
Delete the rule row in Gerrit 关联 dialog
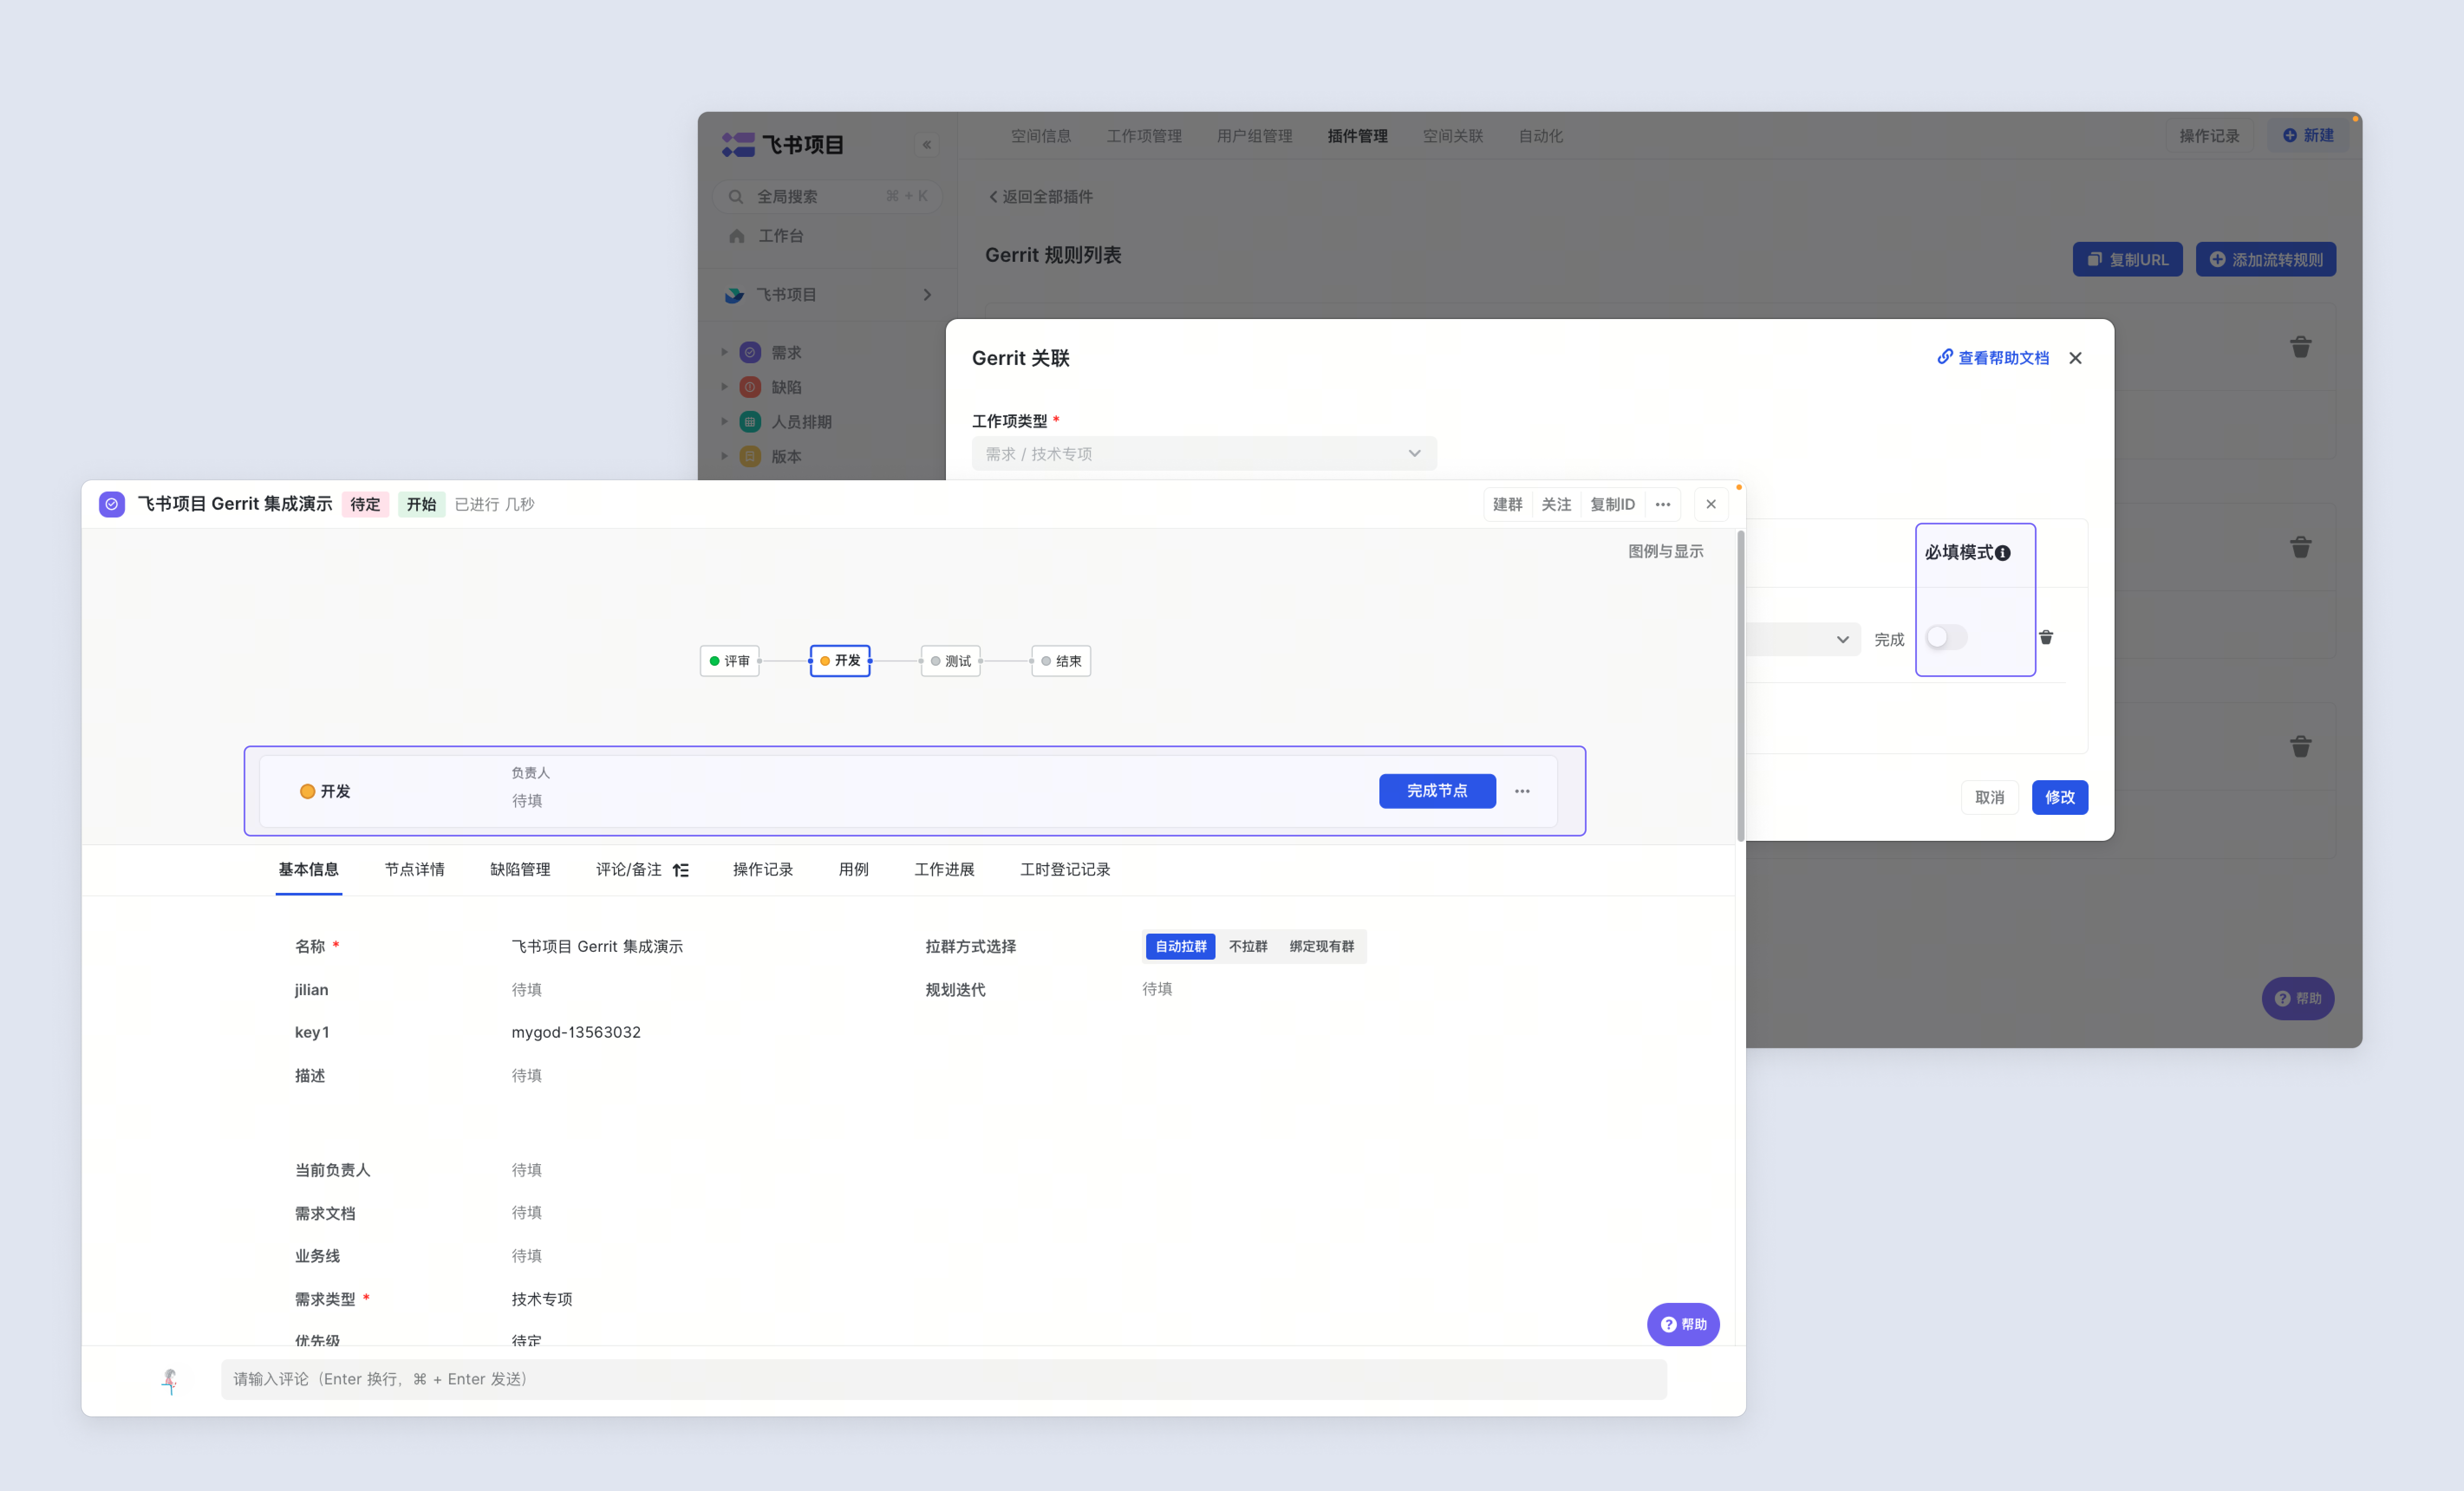[2046, 637]
